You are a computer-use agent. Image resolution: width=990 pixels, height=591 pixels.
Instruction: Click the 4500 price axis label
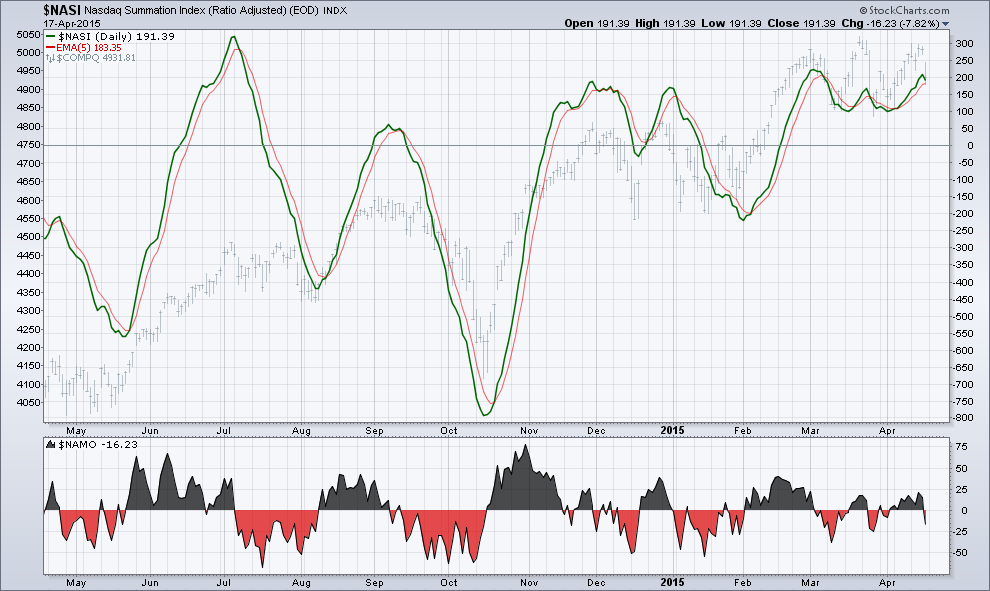tap(28, 237)
